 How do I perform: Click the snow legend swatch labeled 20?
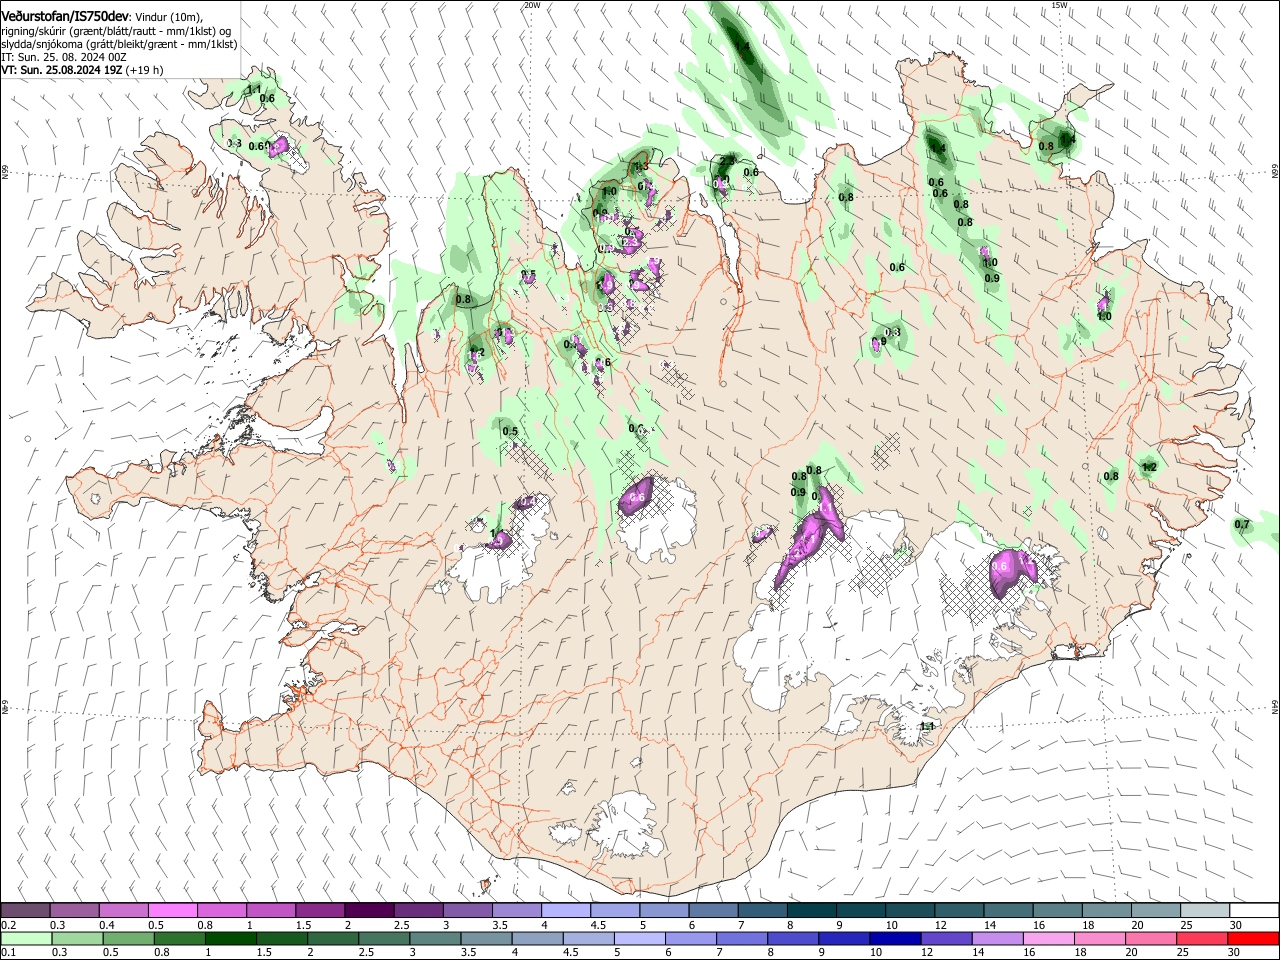pos(1154,910)
